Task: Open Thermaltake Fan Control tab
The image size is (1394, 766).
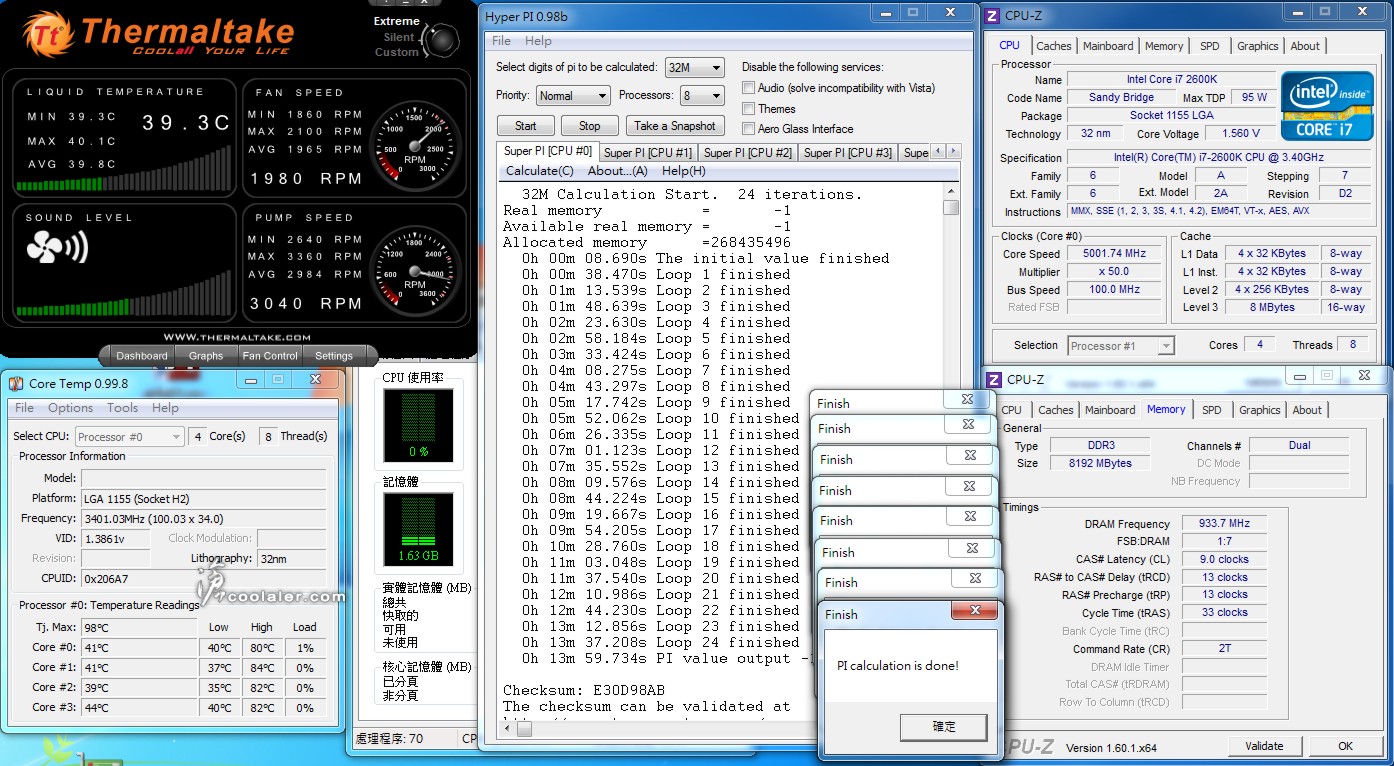Action: [270, 355]
